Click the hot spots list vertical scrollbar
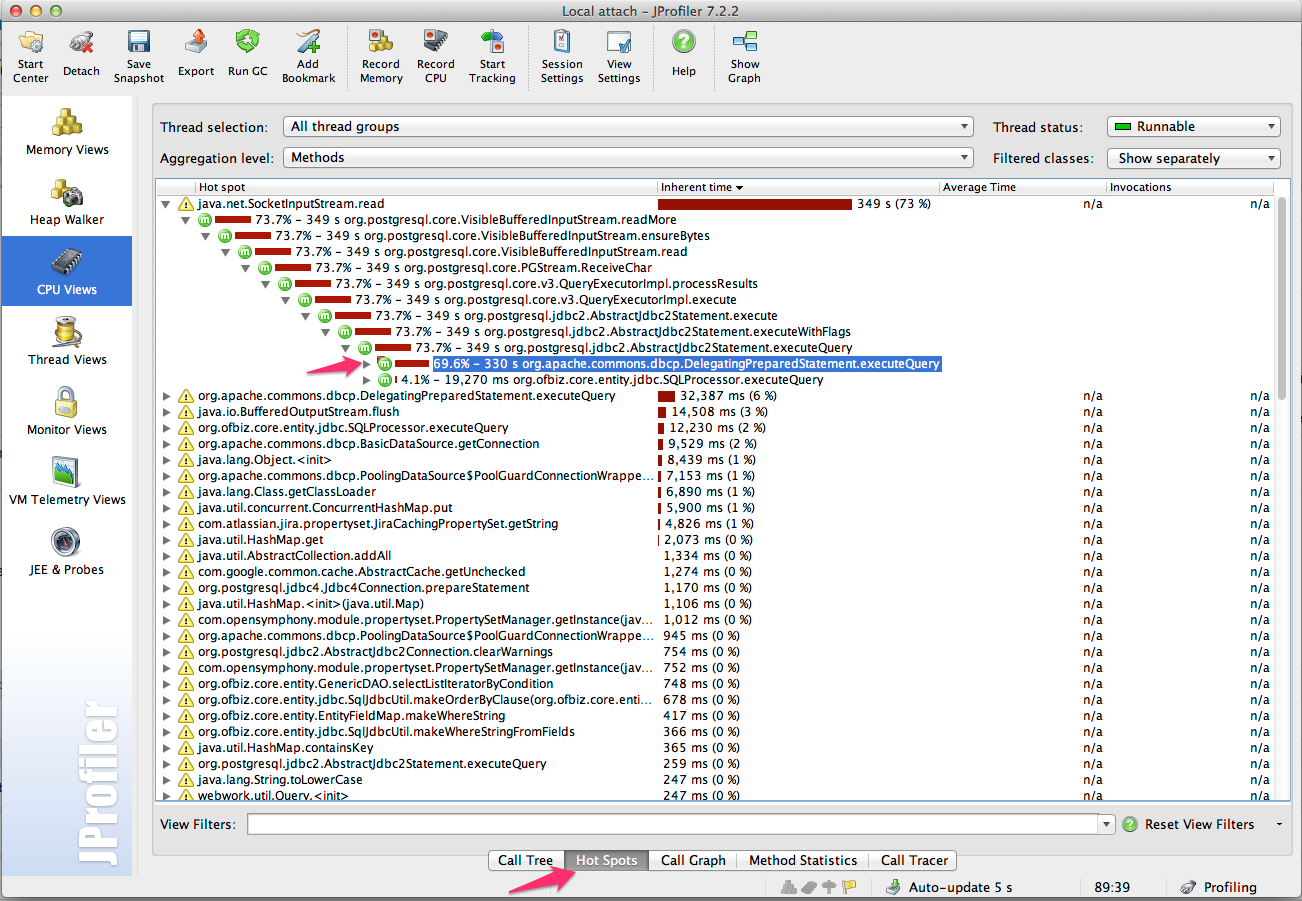 1281,296
